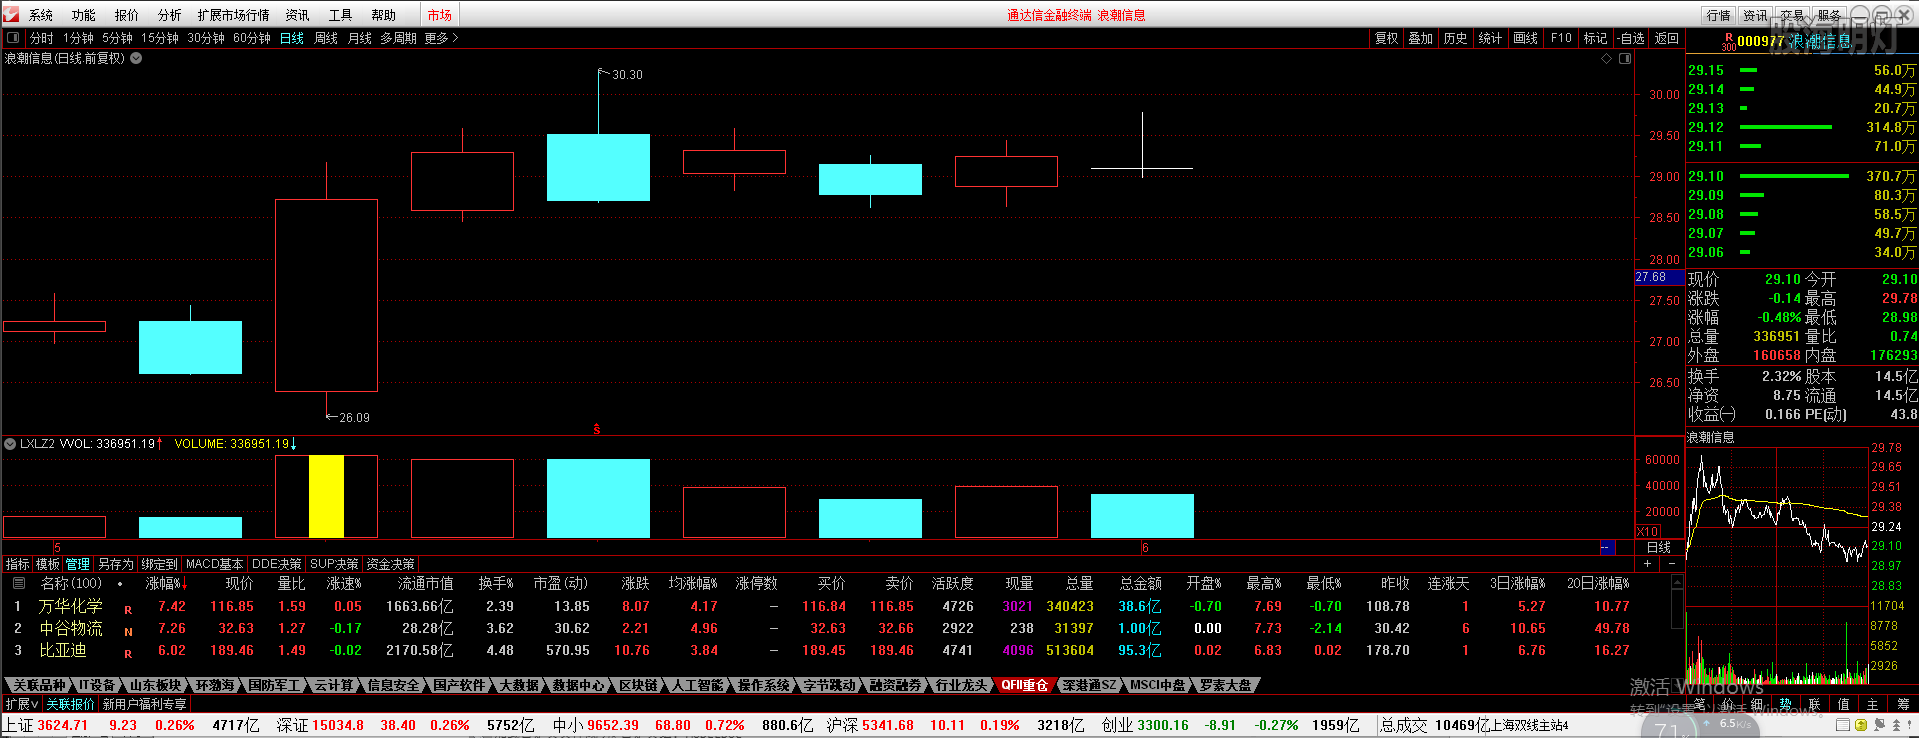Open the 功能 menu
This screenshot has width=1919, height=738.
tap(84, 15)
